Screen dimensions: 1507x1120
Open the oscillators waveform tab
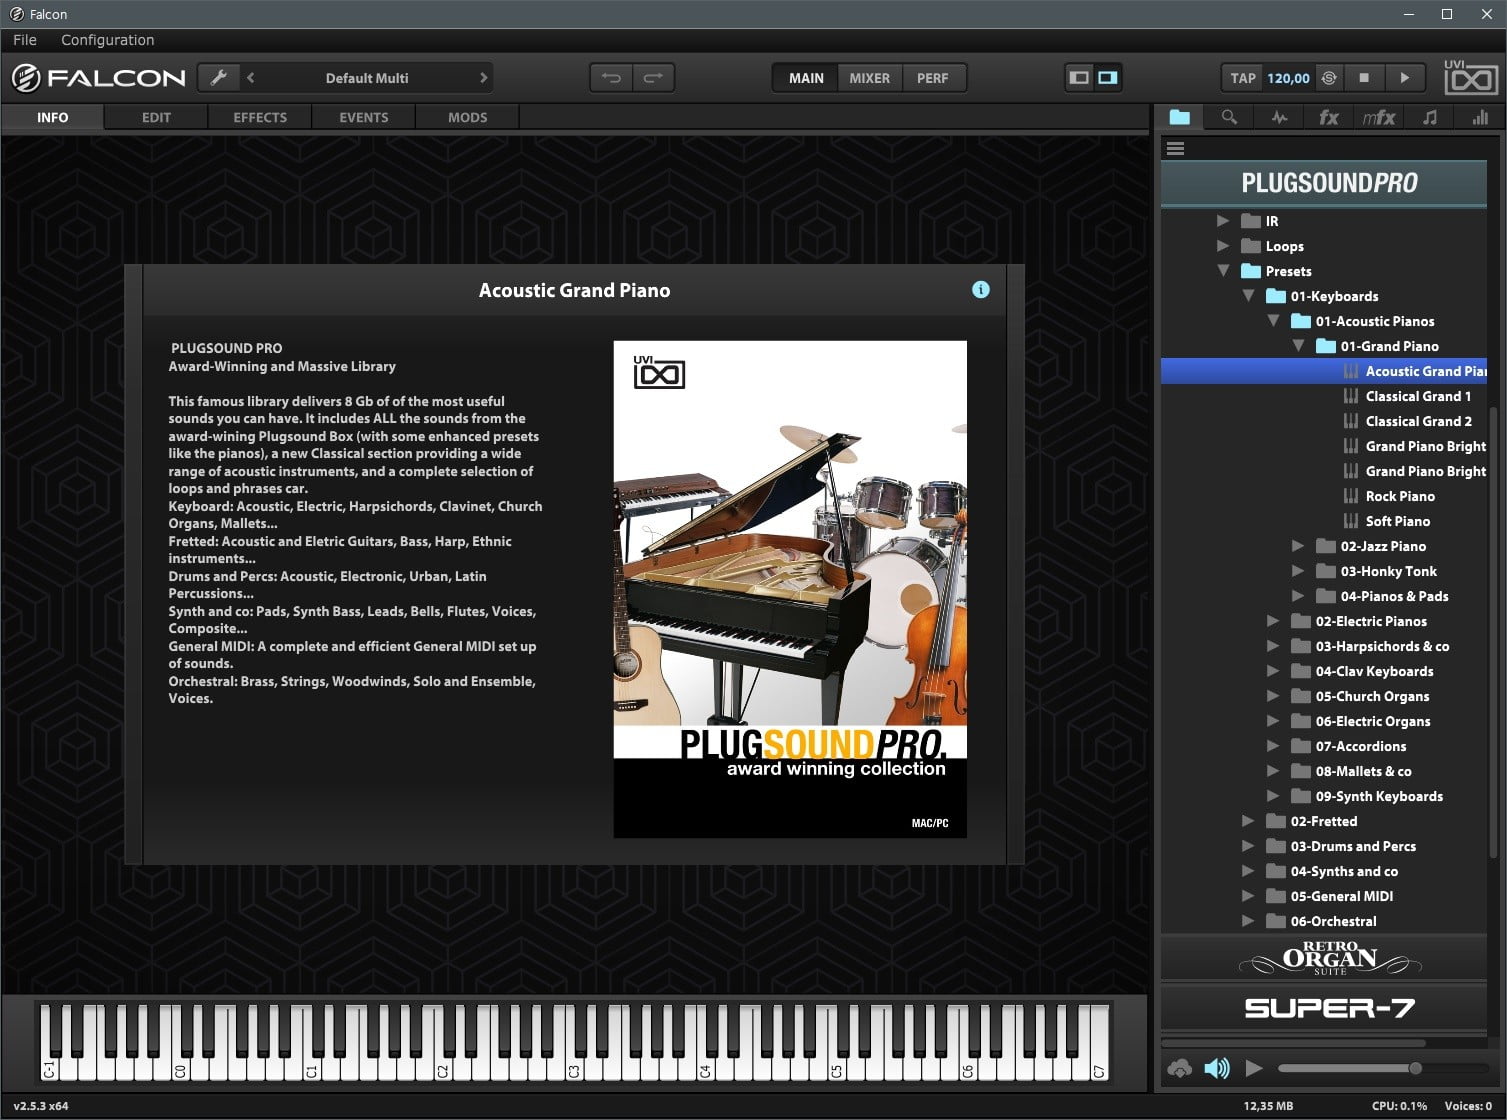click(x=1279, y=117)
